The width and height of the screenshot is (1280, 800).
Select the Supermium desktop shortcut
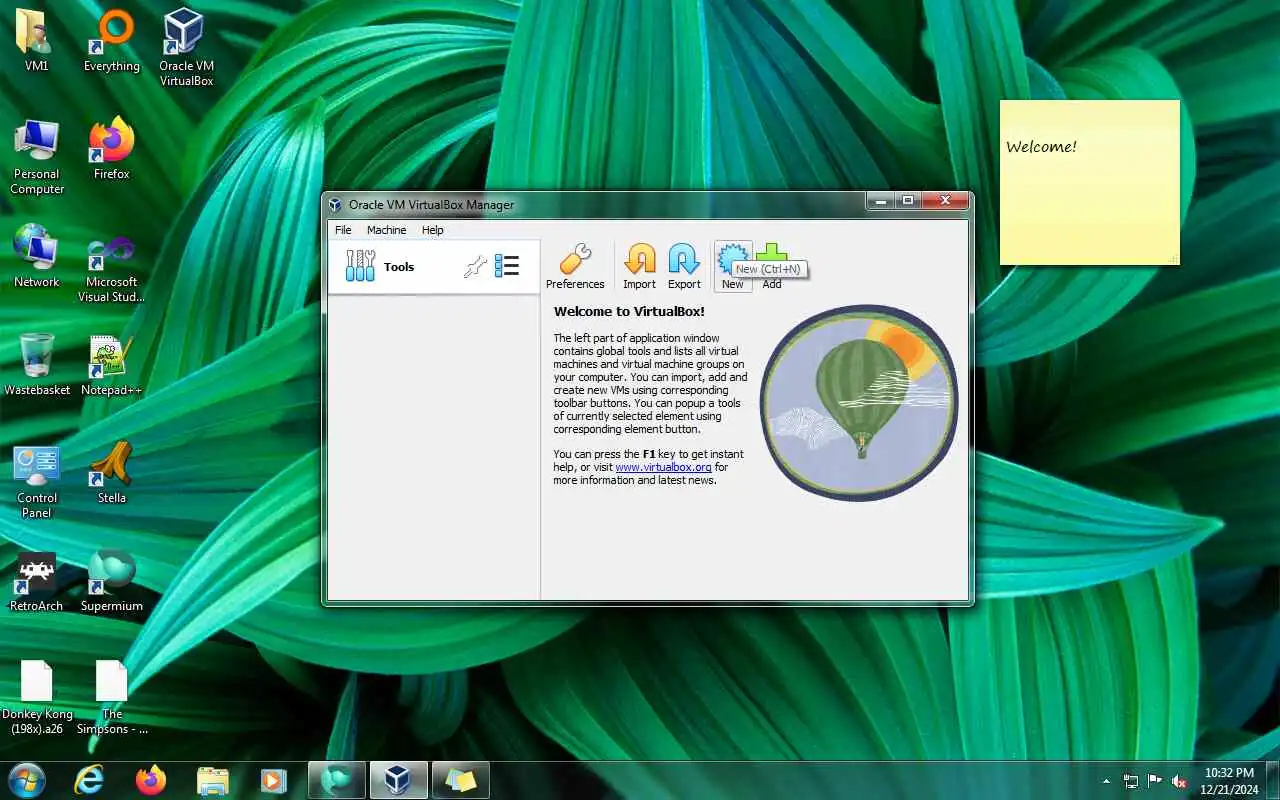tap(112, 581)
